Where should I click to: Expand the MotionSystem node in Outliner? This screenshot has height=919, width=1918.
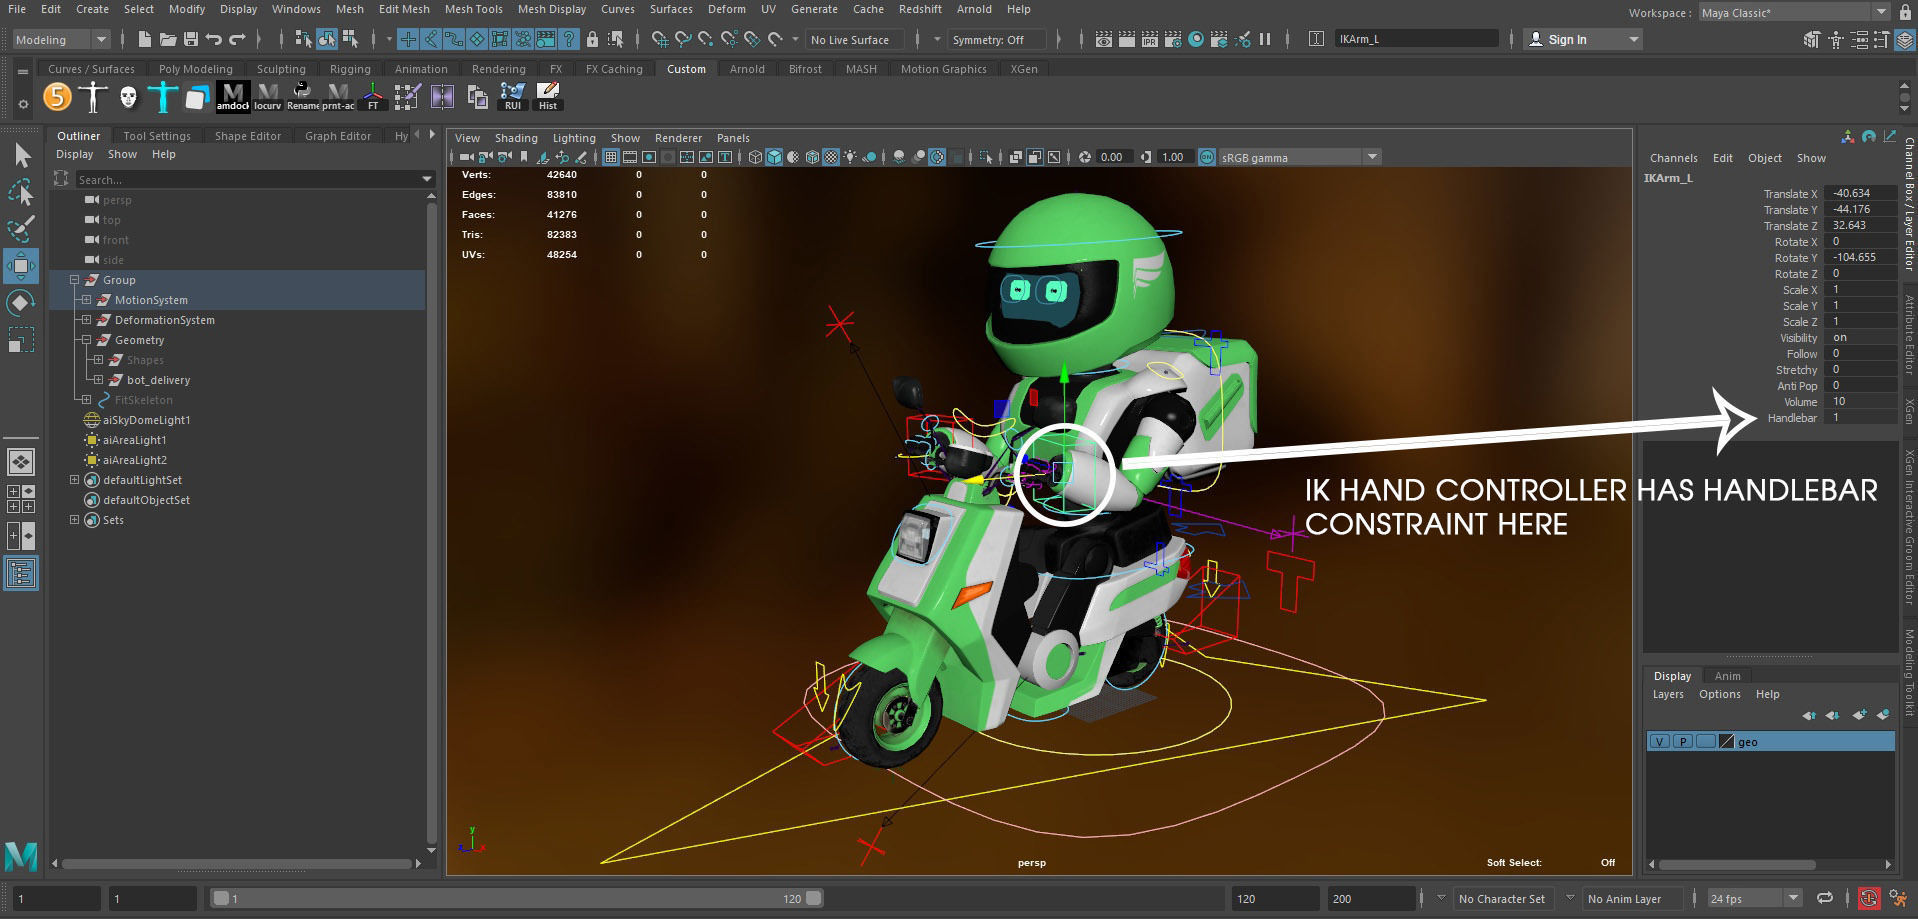pyautogui.click(x=86, y=300)
